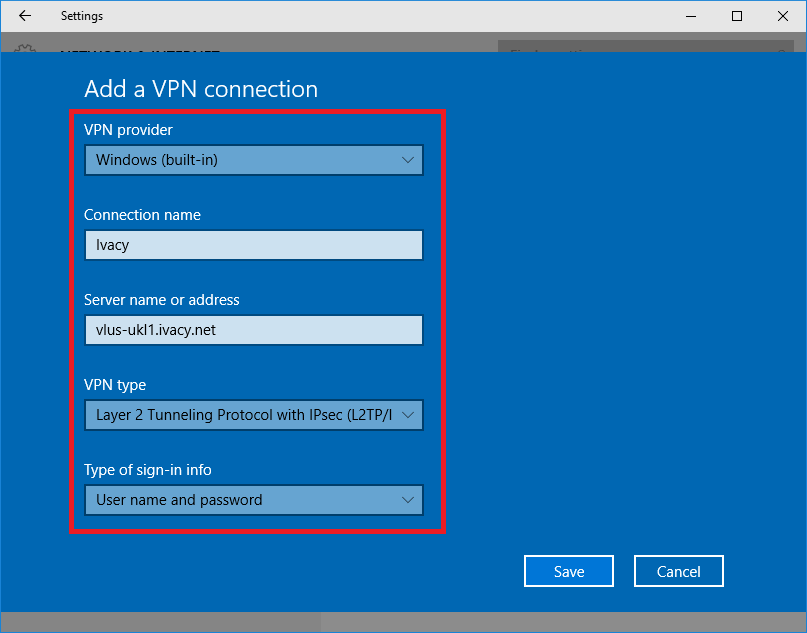This screenshot has width=807, height=633.
Task: Click inside the Connection name field
Action: pos(254,245)
